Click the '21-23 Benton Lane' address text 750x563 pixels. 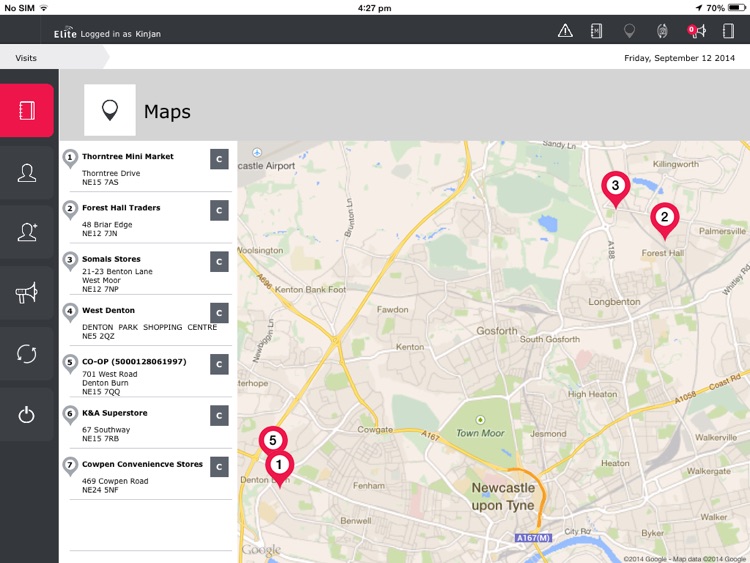[117, 271]
